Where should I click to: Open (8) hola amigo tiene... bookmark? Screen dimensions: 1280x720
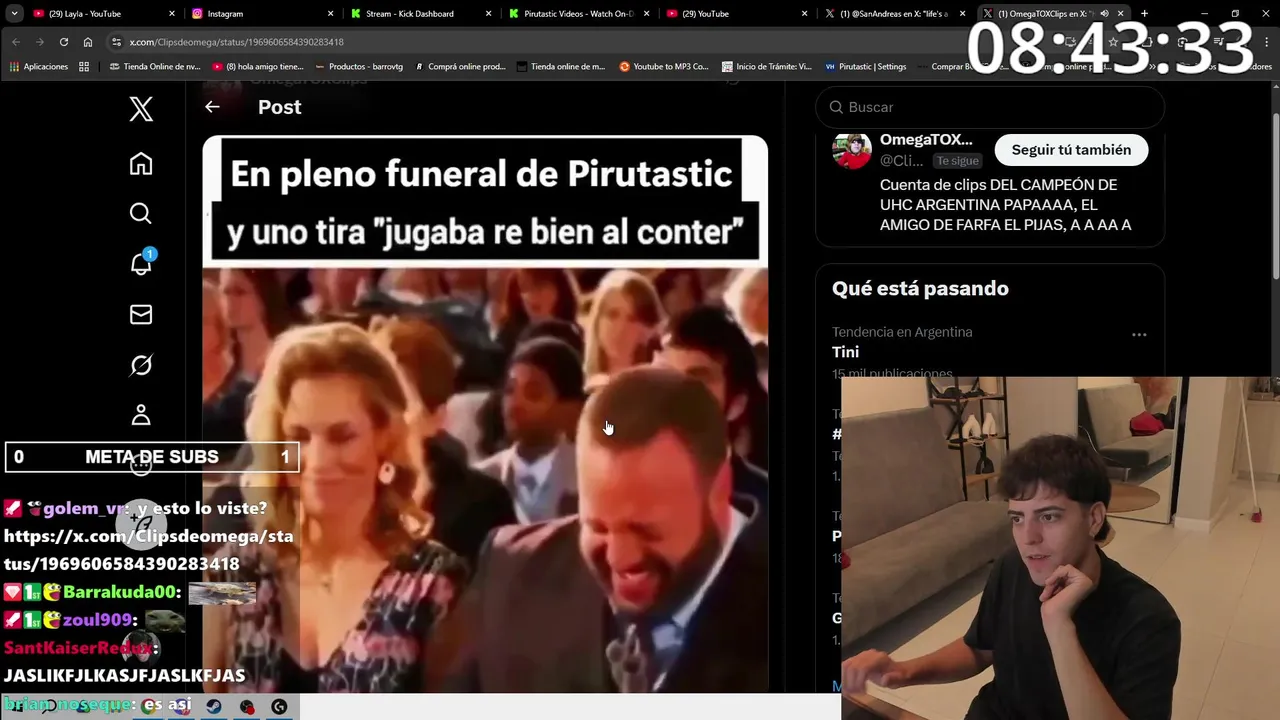click(x=258, y=67)
